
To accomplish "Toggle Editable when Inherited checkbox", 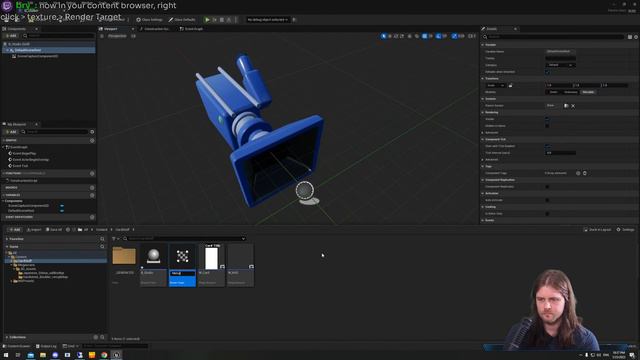I will click(x=547, y=72).
